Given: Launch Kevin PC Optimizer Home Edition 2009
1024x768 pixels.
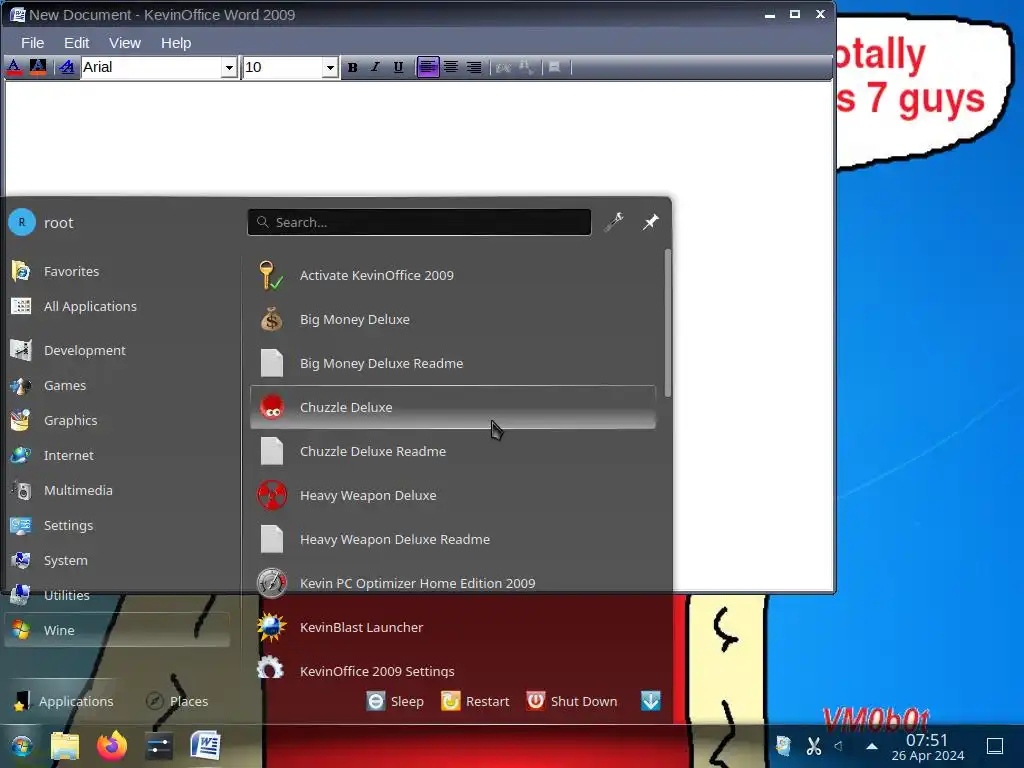Looking at the screenshot, I should pyautogui.click(x=453, y=583).
